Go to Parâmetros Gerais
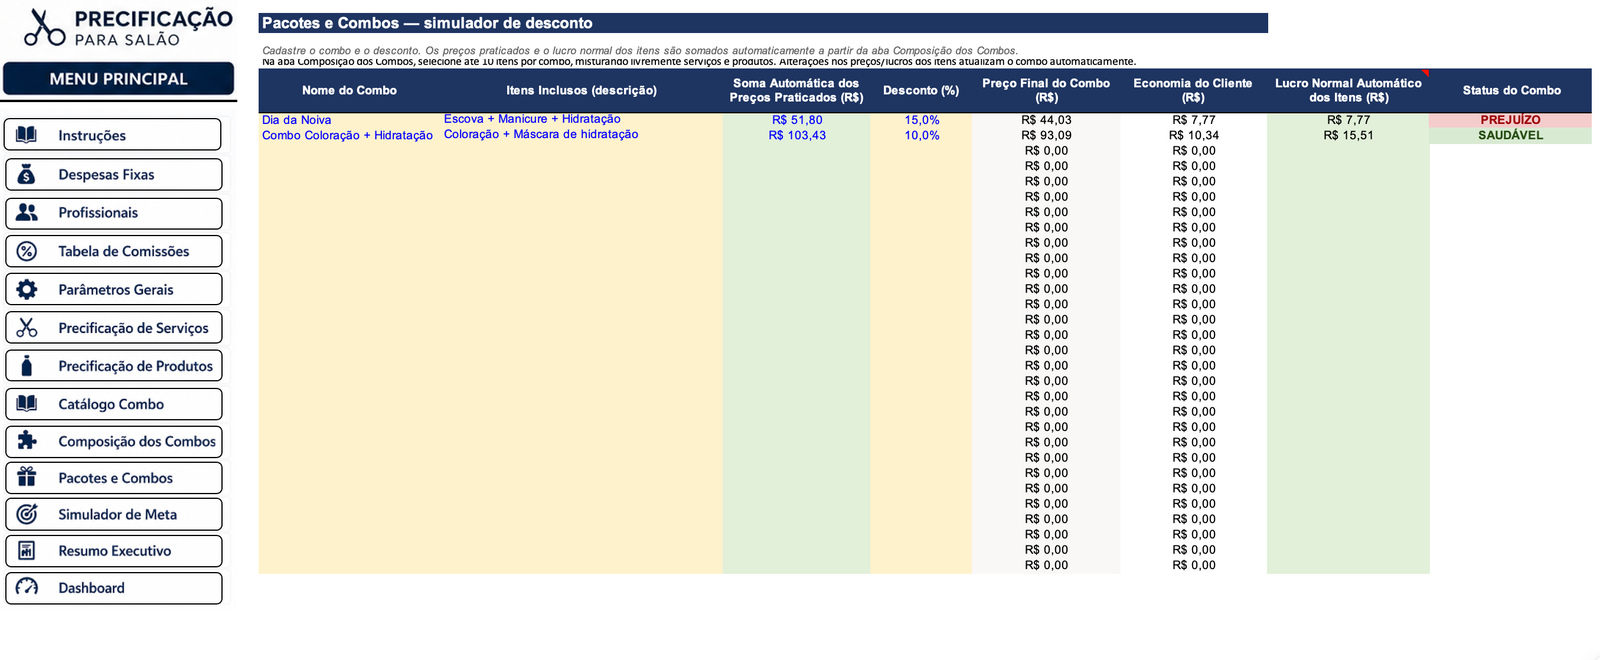This screenshot has width=1600, height=660. pyautogui.click(x=113, y=289)
